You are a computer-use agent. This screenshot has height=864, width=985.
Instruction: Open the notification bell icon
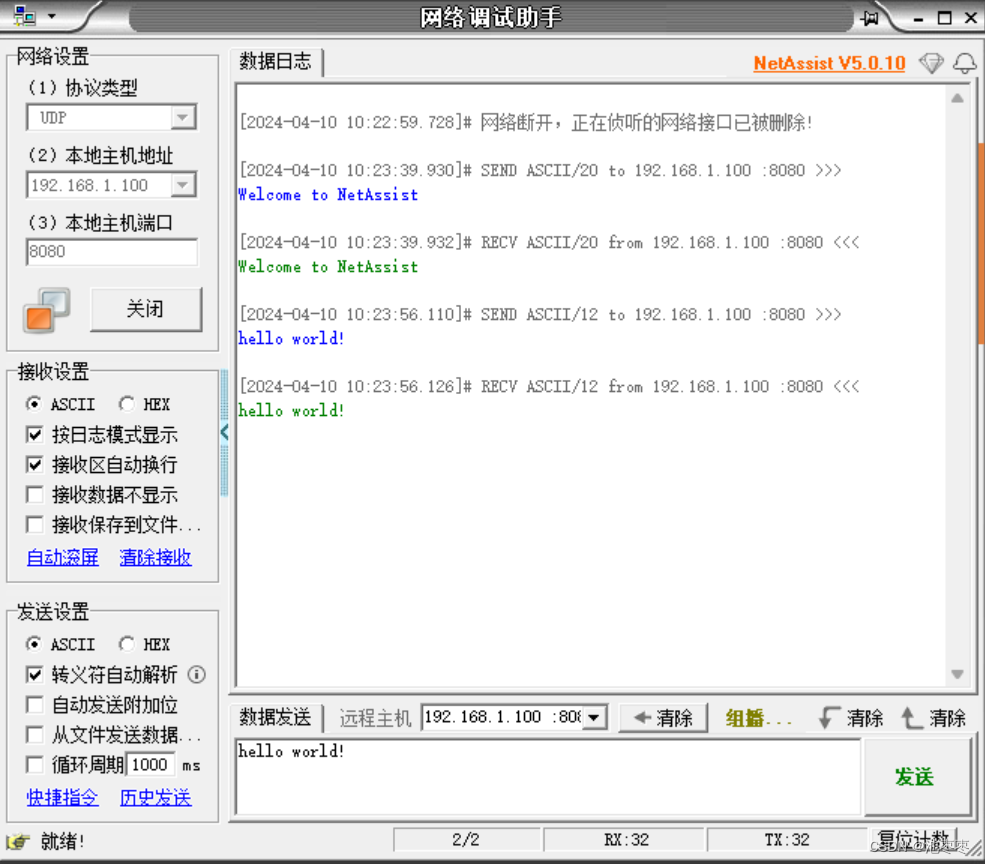click(965, 63)
